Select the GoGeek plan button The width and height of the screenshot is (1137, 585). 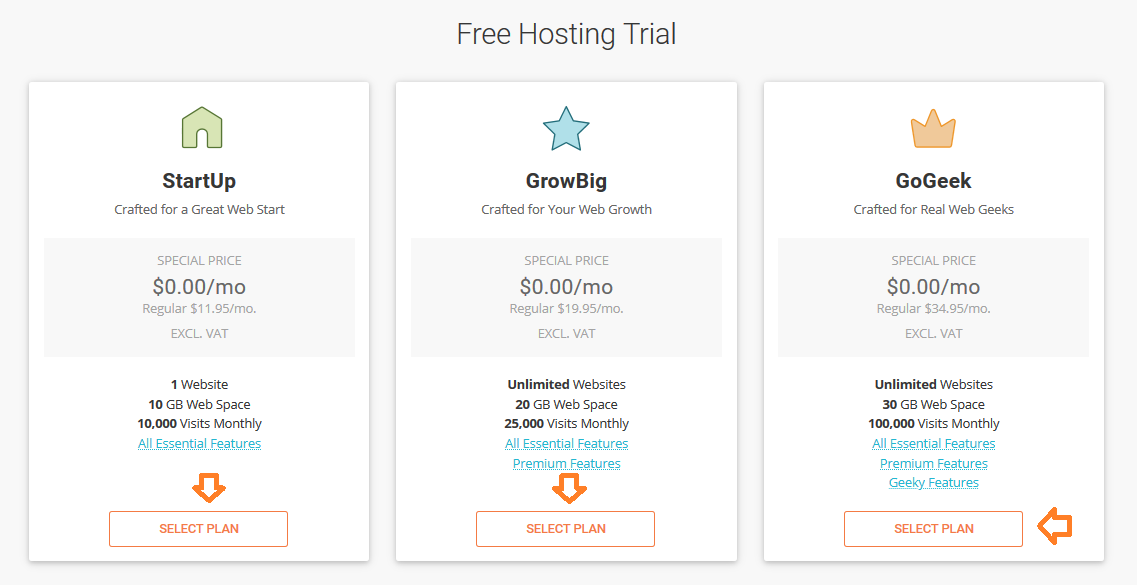[933, 528]
